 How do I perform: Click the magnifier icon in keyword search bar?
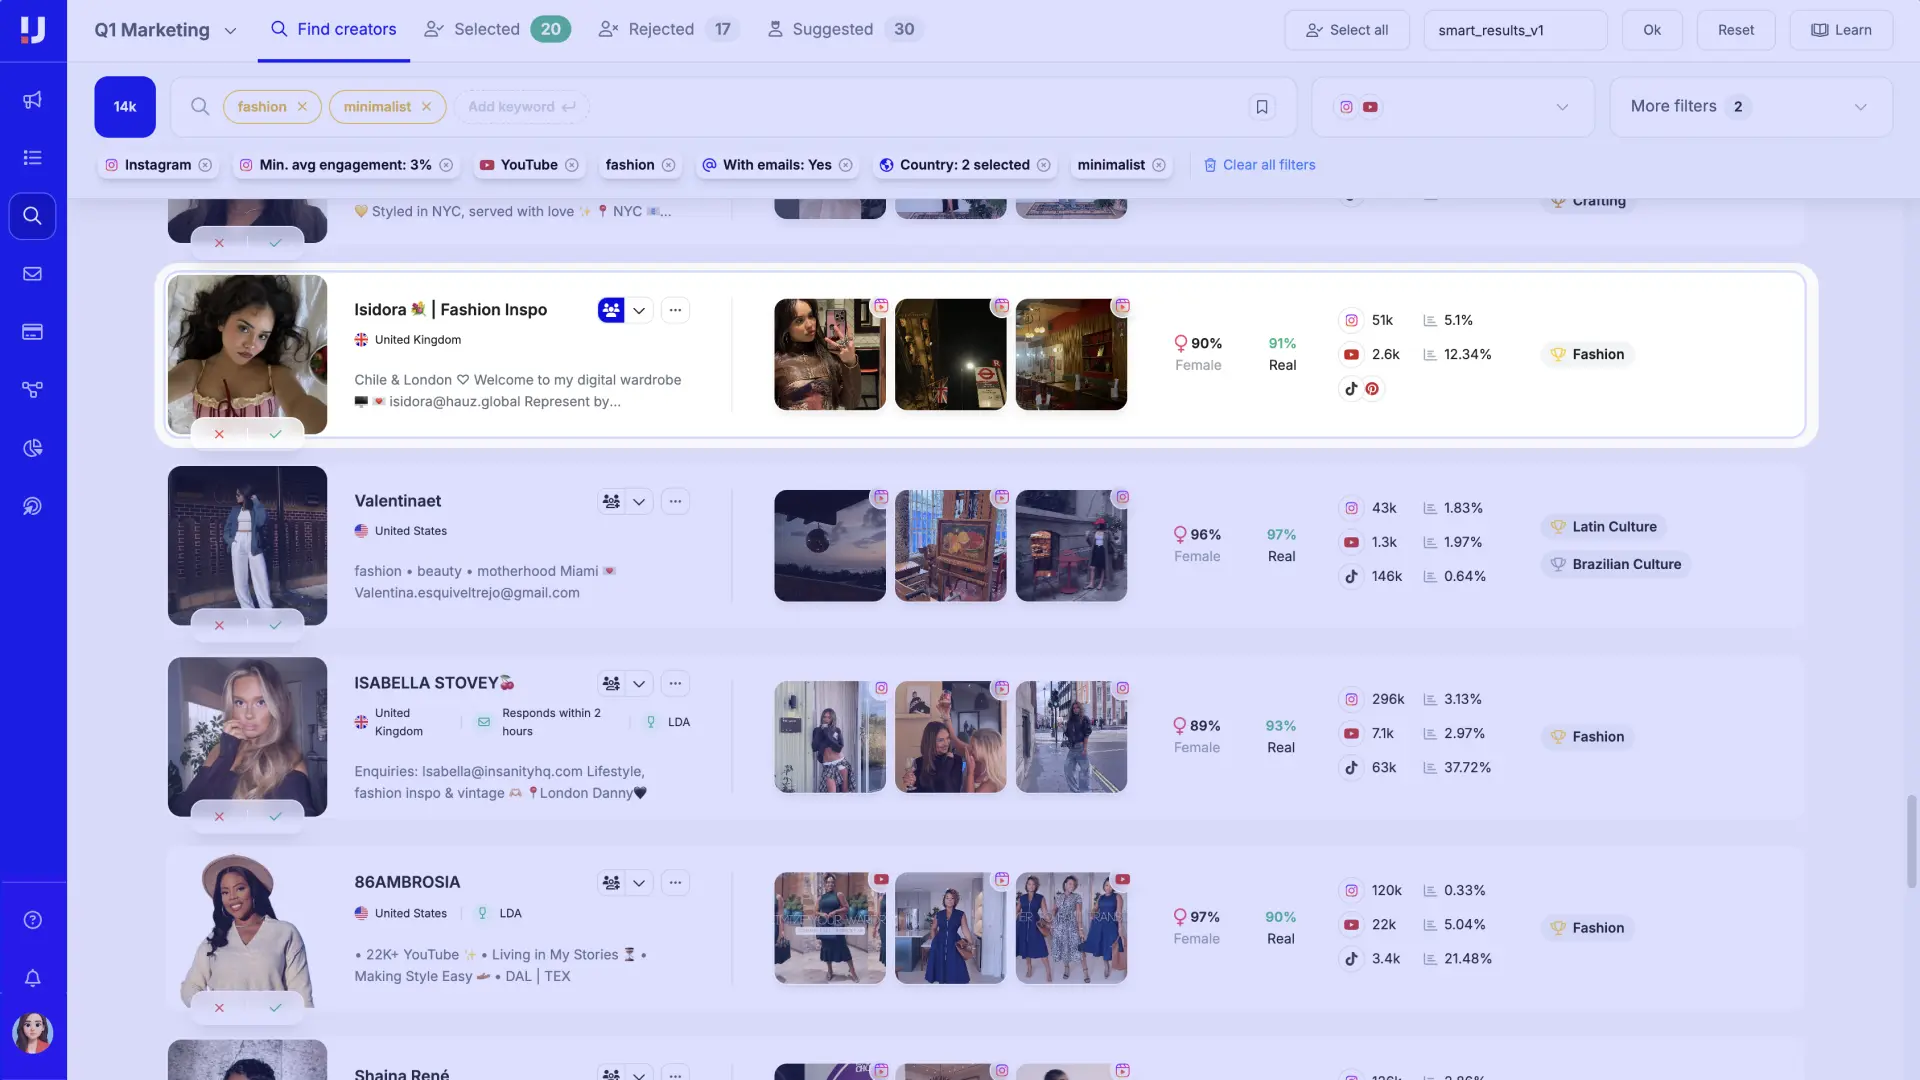pos(200,107)
